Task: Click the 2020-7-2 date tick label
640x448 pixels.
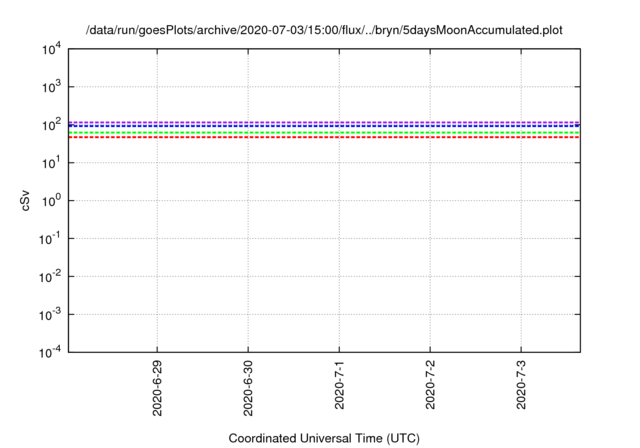Action: coord(430,385)
